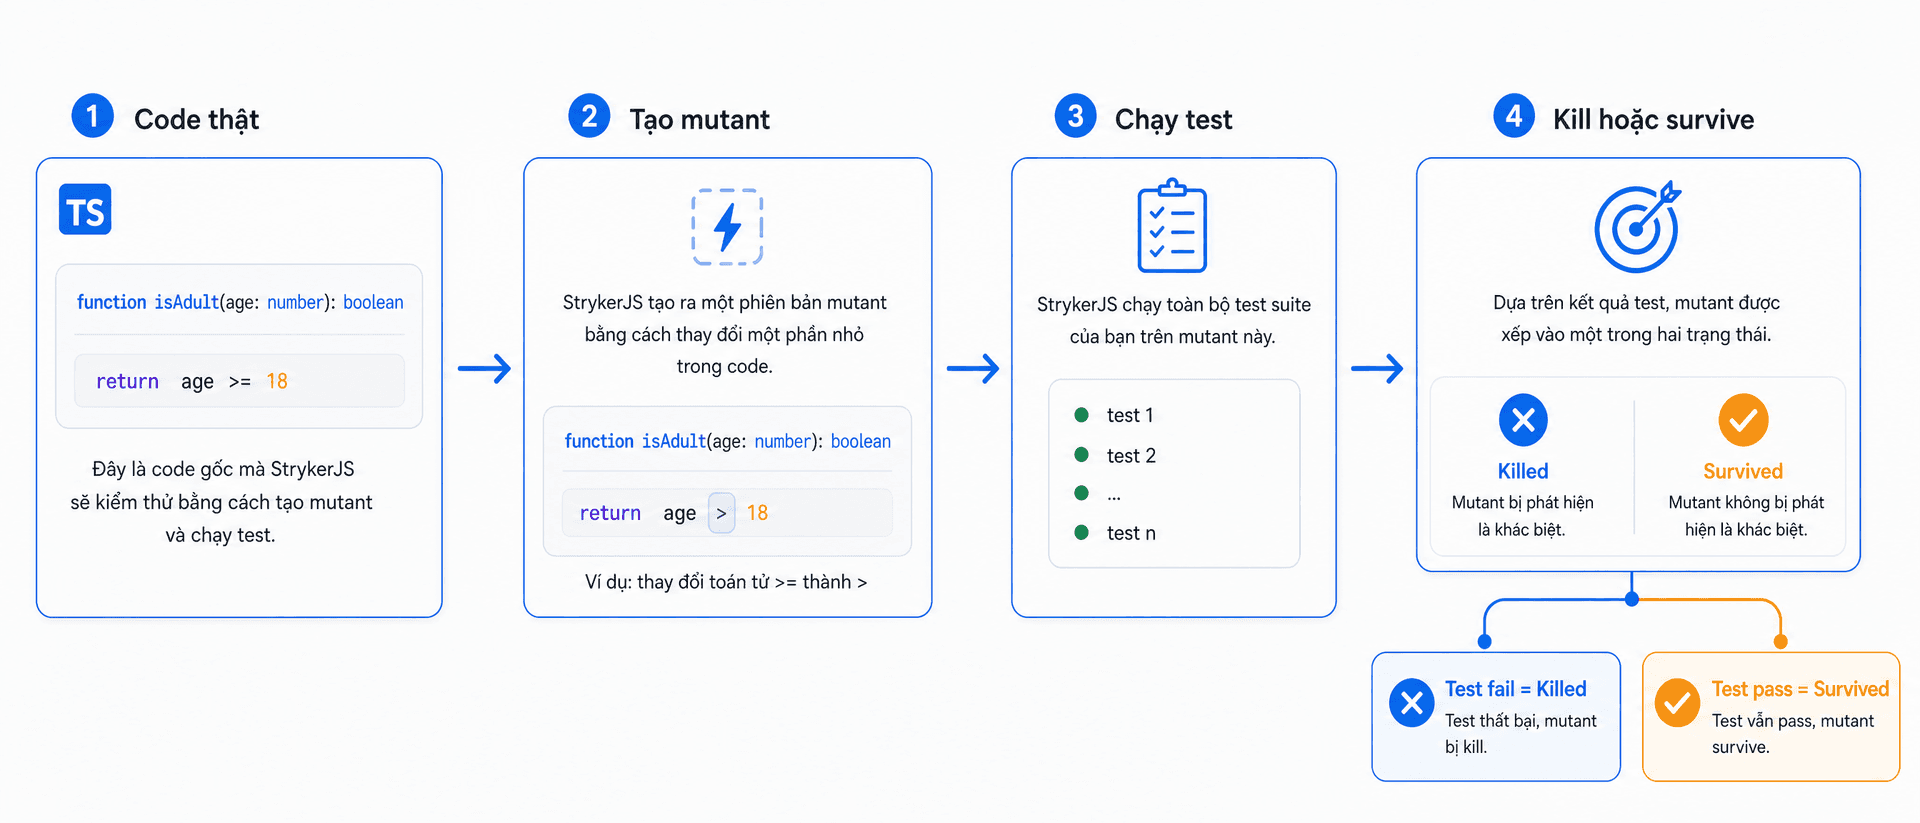The height and width of the screenshot is (823, 1920).
Task: Click 'Test thất bại, mutant bị kill' text
Action: (1520, 733)
